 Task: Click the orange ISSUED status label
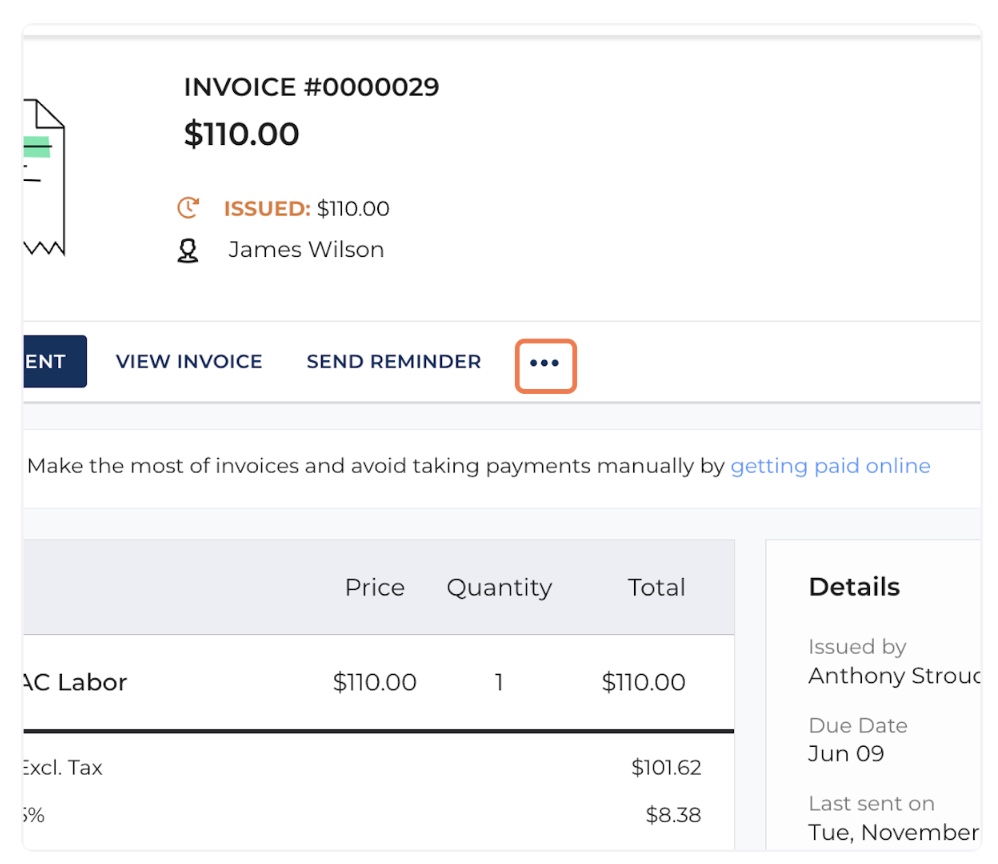click(267, 209)
